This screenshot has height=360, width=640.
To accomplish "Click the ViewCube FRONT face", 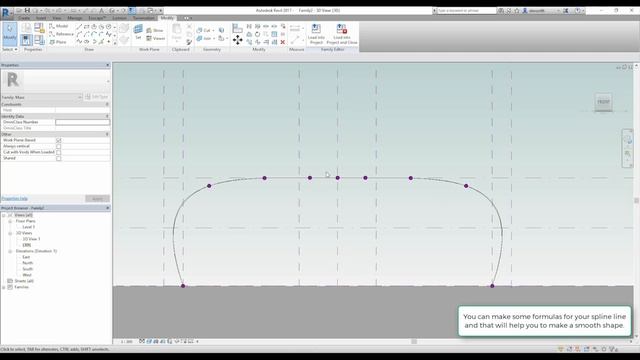I will coord(603,102).
